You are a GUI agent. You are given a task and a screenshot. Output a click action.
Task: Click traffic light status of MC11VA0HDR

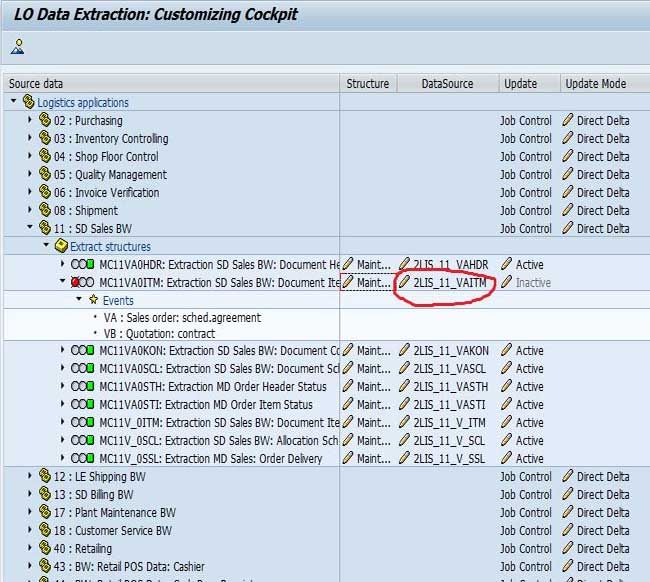click(82, 264)
